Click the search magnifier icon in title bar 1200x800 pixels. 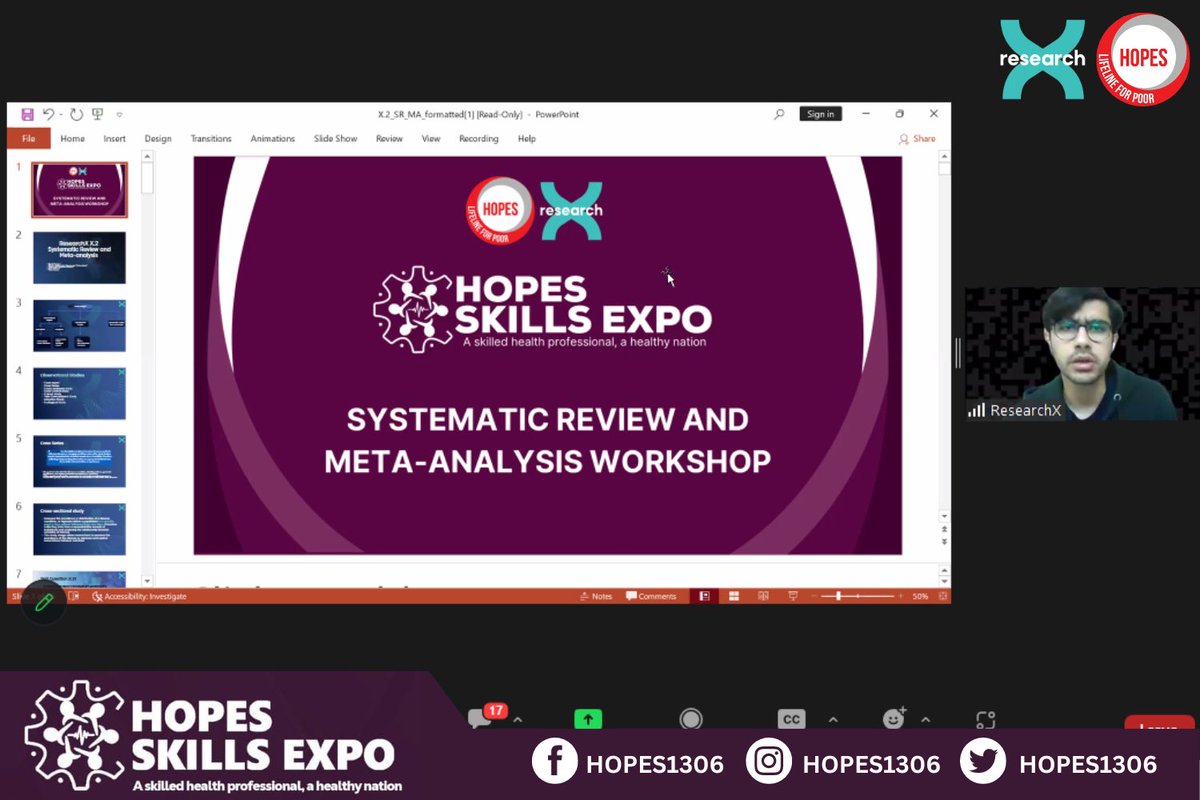click(779, 114)
